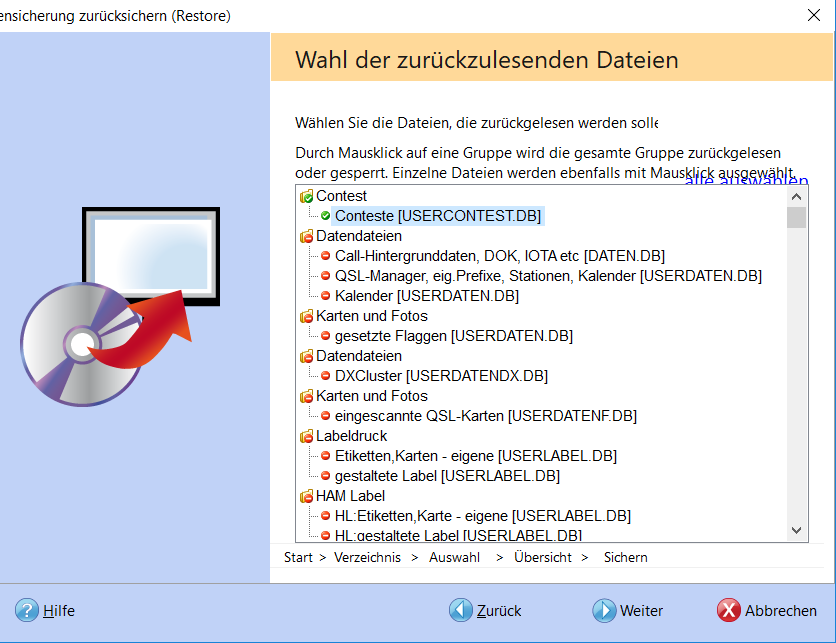836x643 pixels.
Task: Click the Contest group folder icon
Action: click(x=307, y=196)
